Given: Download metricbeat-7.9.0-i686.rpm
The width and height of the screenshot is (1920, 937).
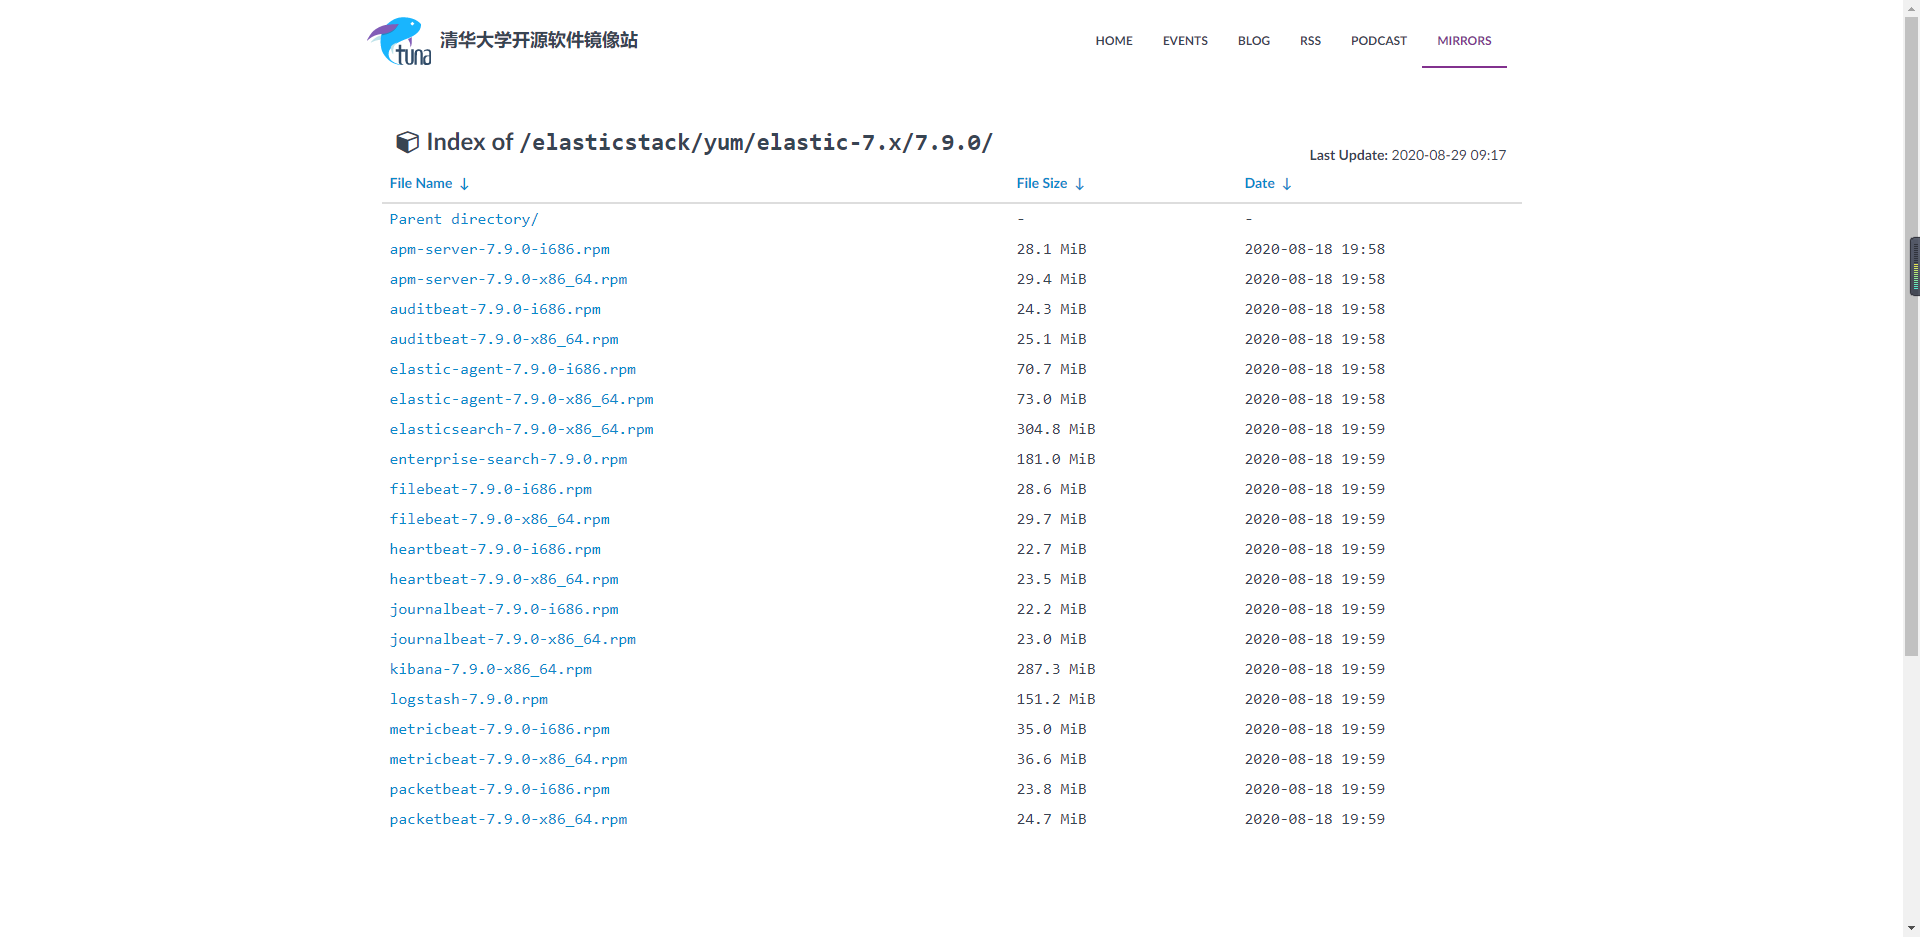Looking at the screenshot, I should tap(500, 729).
